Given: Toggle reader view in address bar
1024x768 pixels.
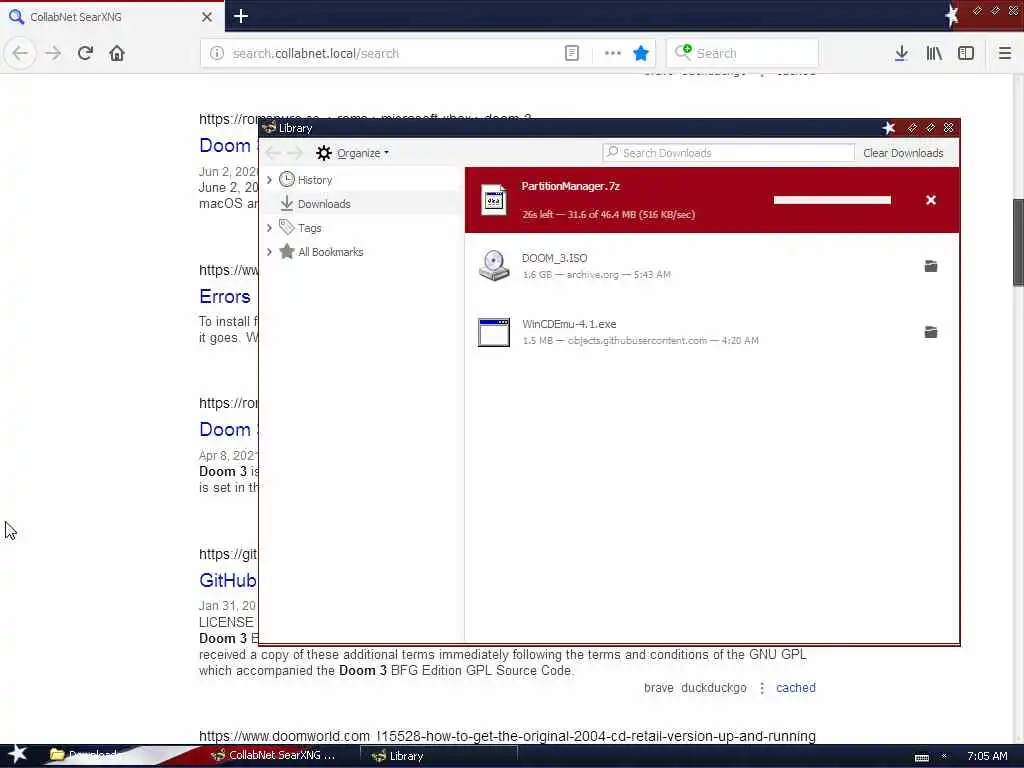Looking at the screenshot, I should [x=571, y=53].
